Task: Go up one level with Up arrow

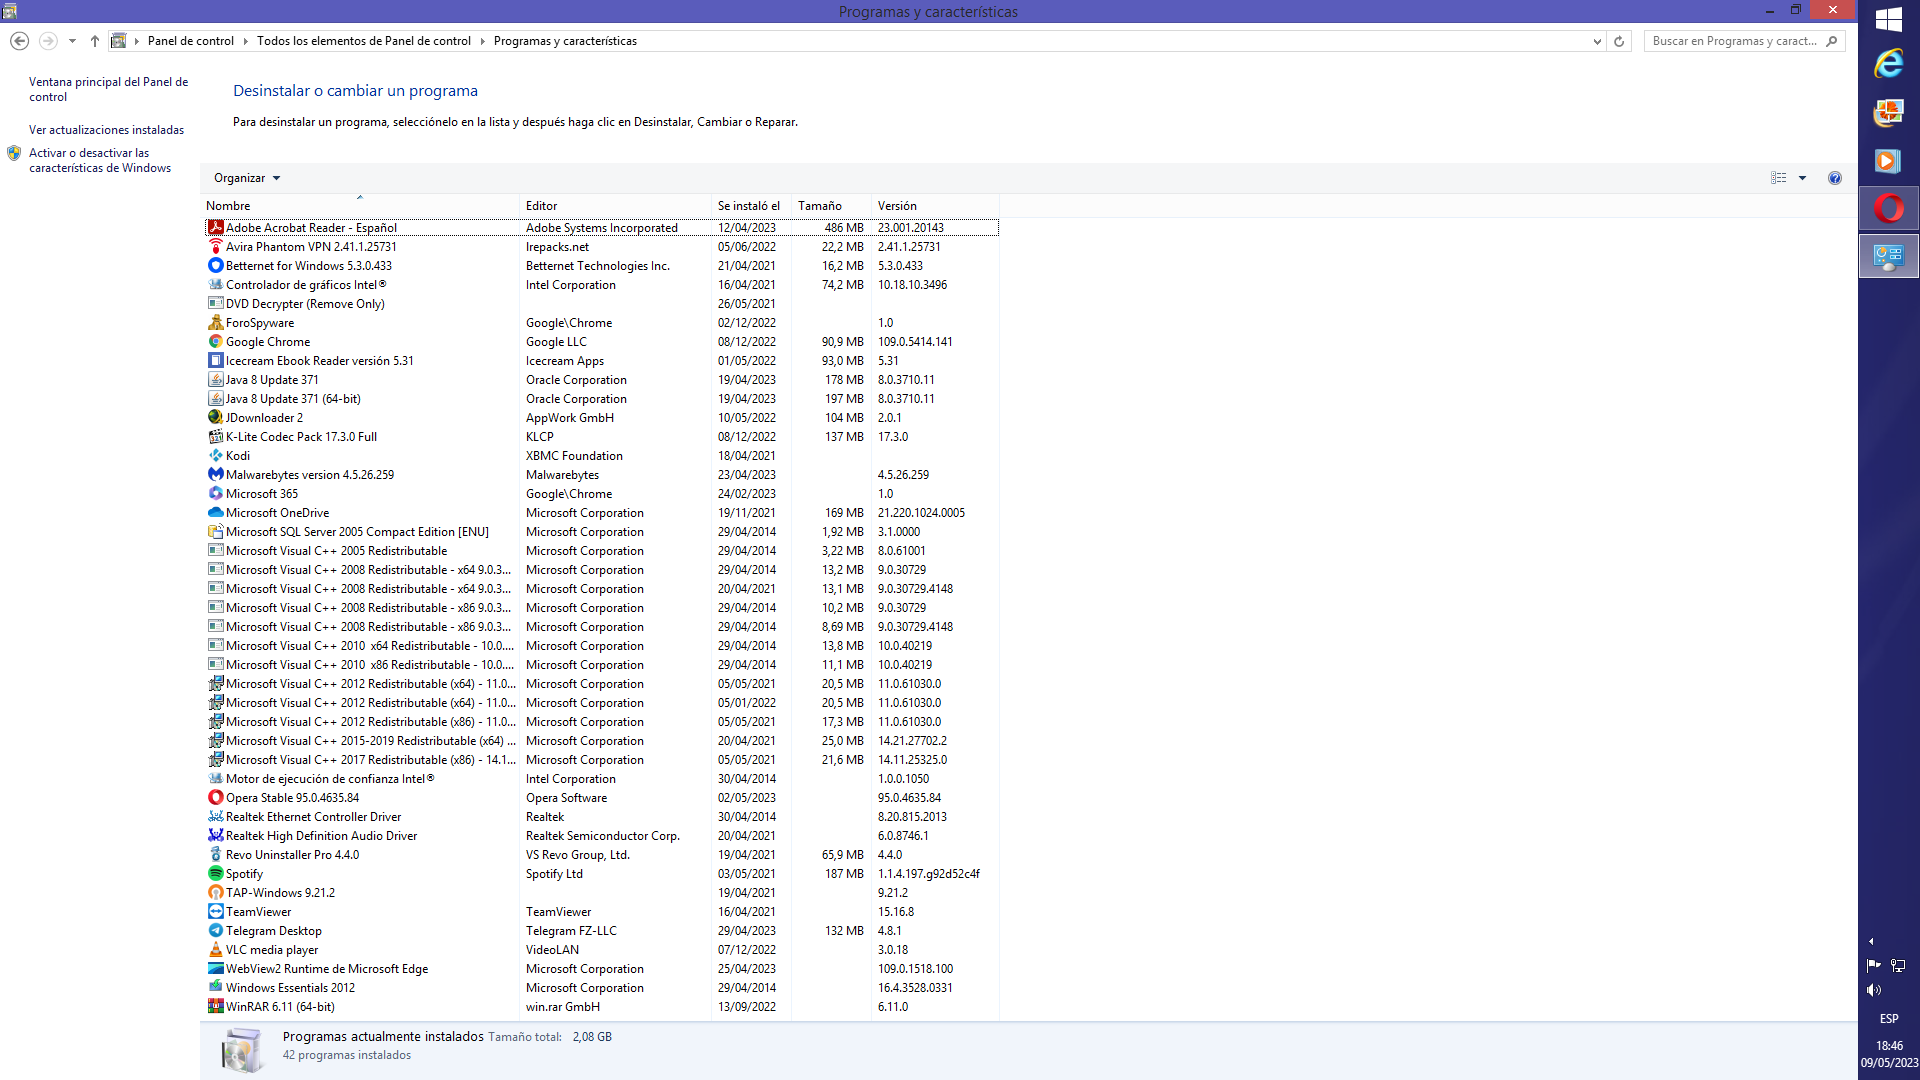Action: [x=95, y=41]
